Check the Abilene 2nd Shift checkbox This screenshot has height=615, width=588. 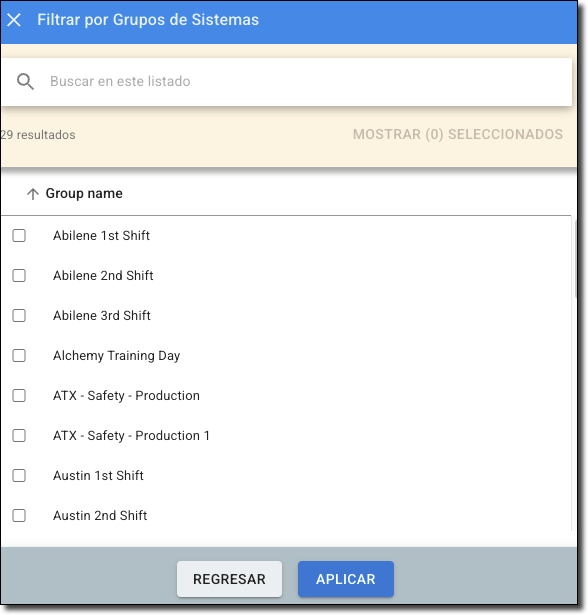click(x=19, y=276)
